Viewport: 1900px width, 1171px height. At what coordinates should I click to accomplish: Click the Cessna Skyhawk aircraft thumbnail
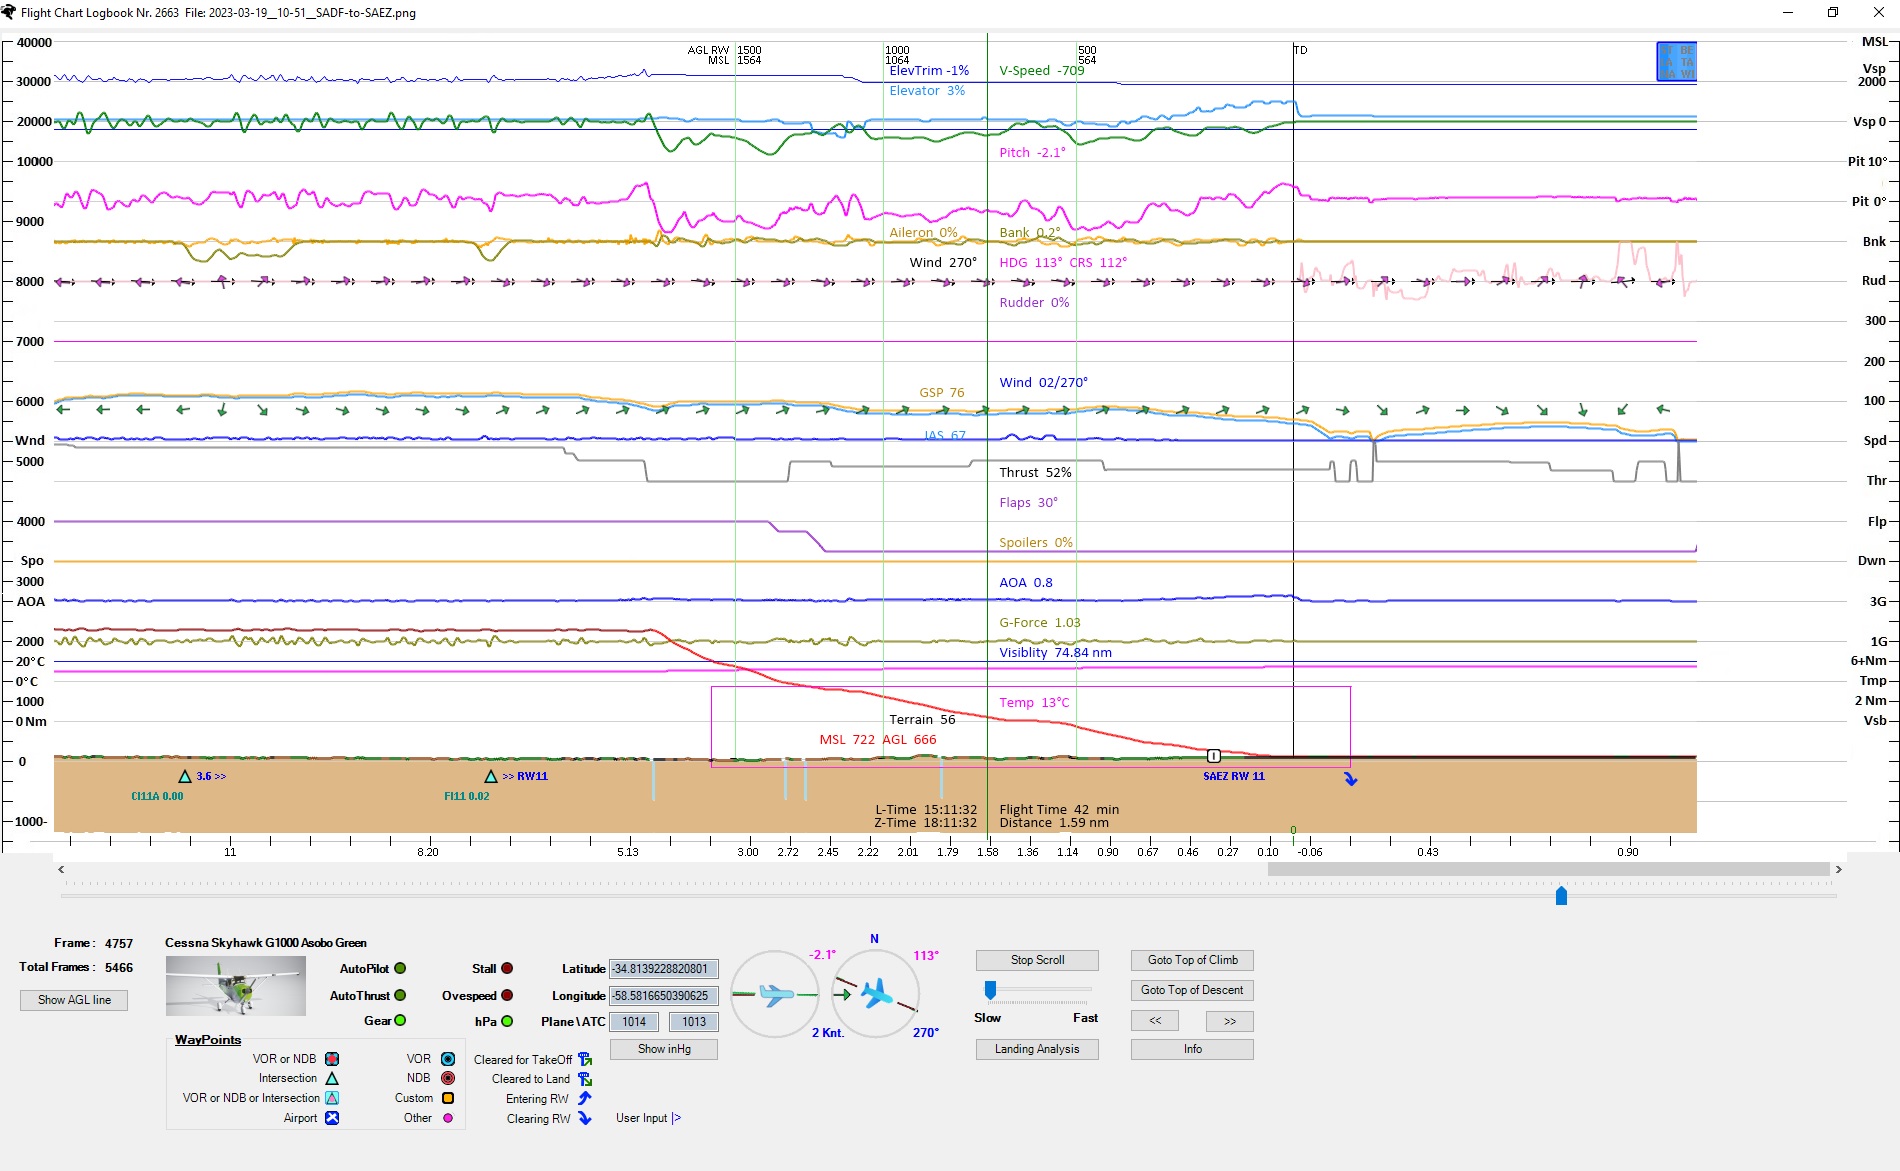[236, 985]
